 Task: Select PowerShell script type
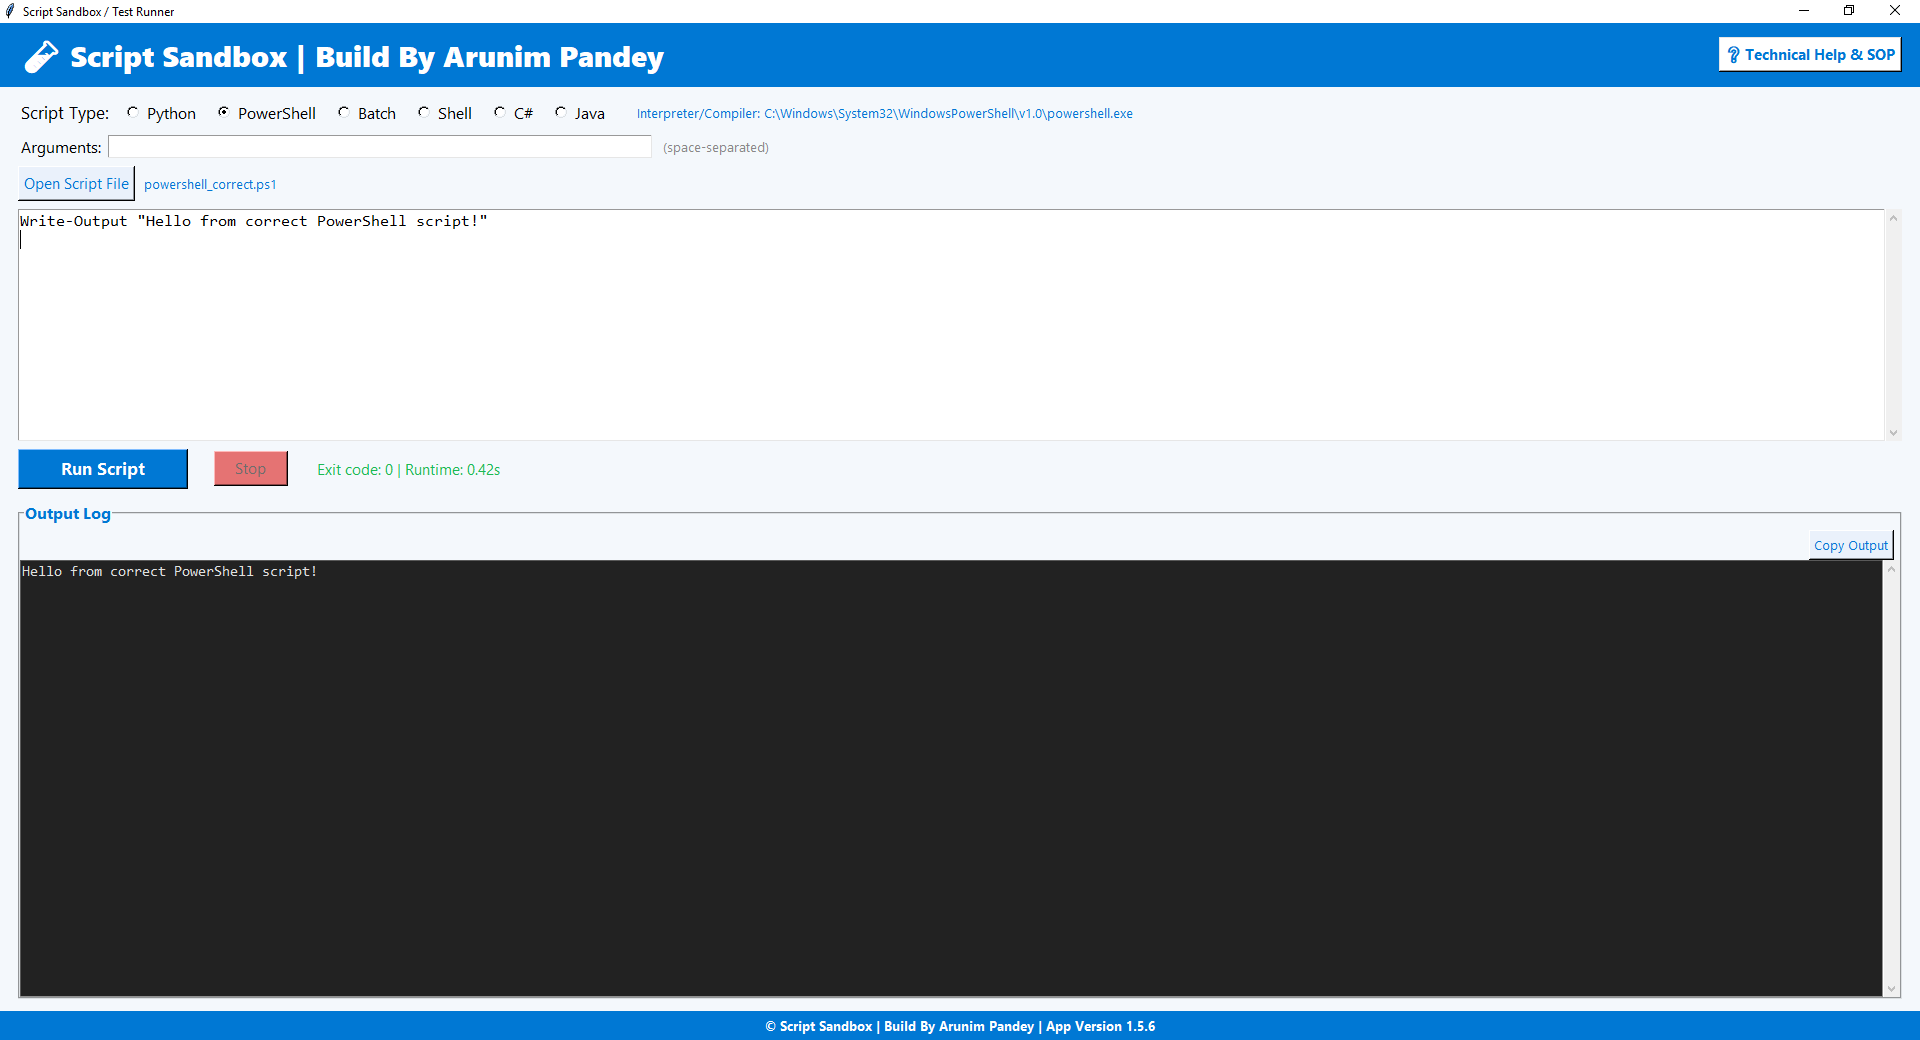pyautogui.click(x=224, y=113)
